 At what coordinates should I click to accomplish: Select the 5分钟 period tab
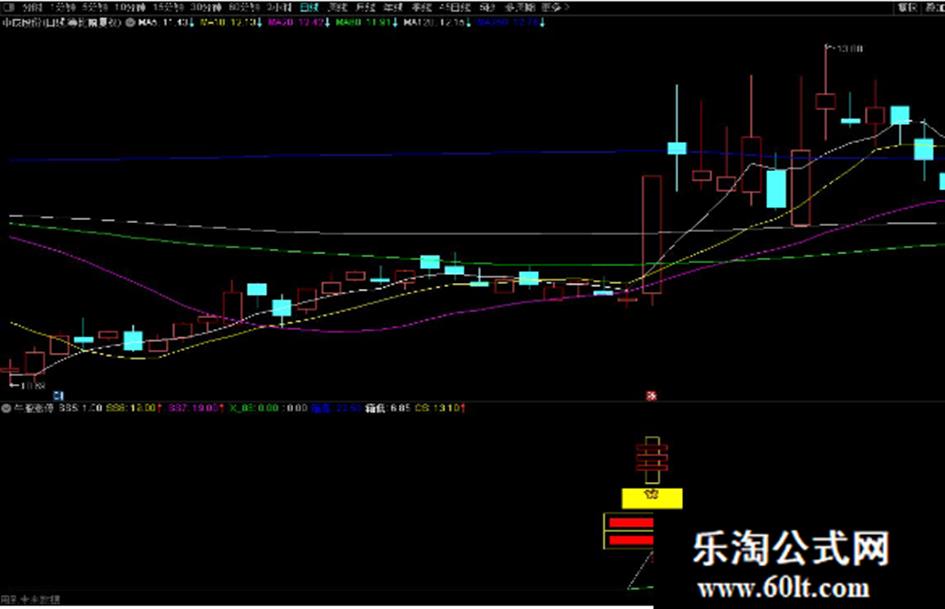click(x=95, y=7)
